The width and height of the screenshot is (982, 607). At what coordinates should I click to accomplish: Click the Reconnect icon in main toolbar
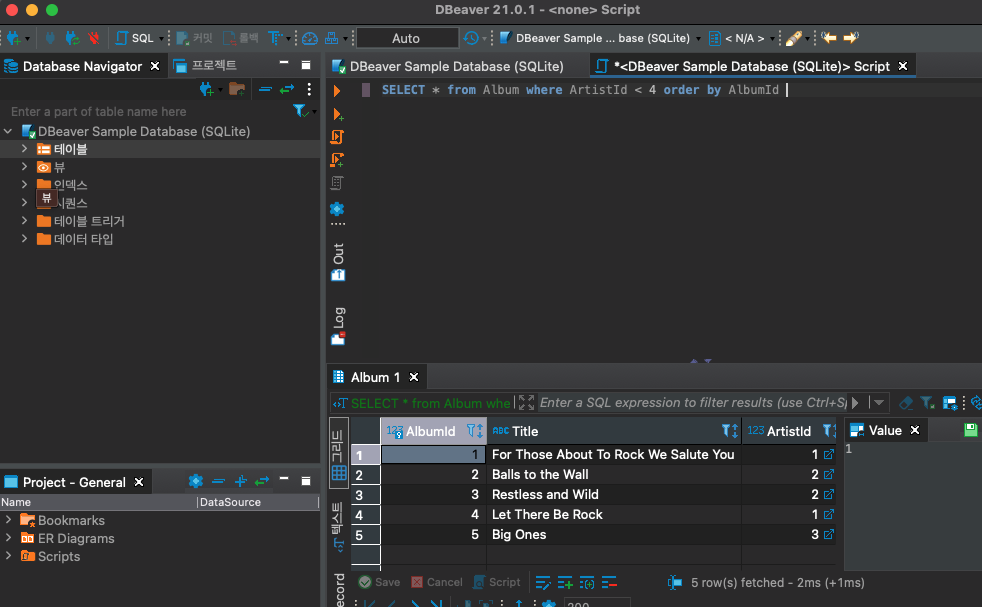click(72, 38)
